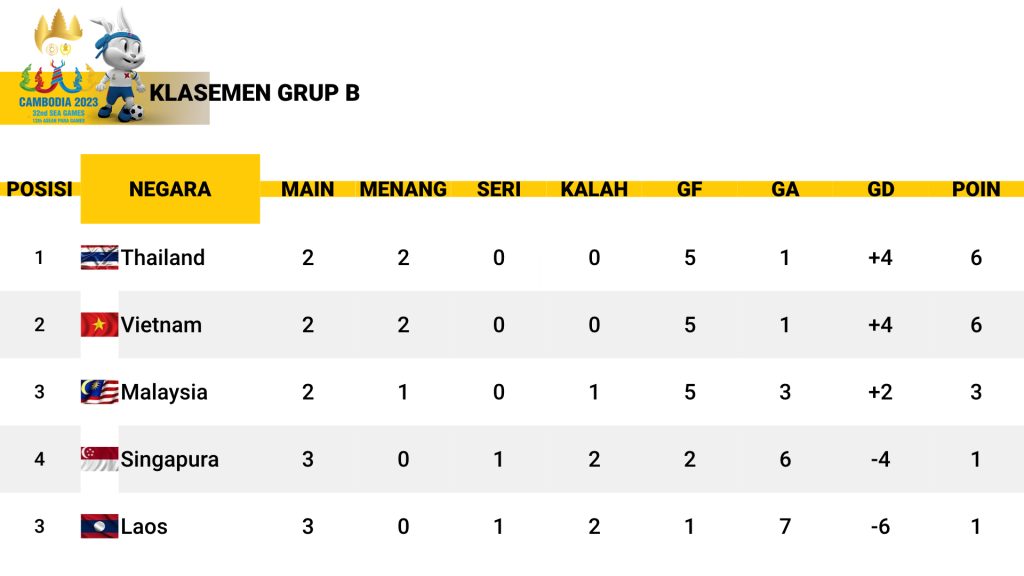
Task: Click Laos's -6 goal difference value
Action: (880, 526)
